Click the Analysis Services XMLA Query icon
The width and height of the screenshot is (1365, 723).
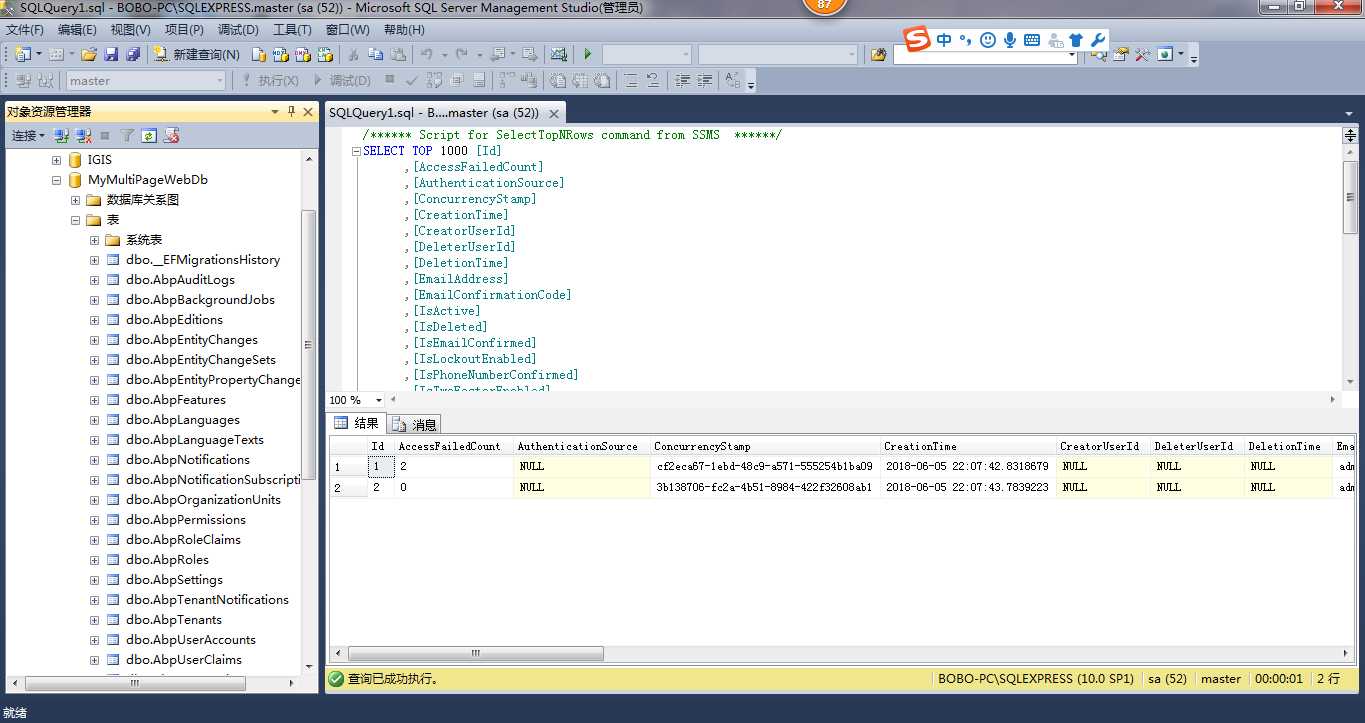pos(325,54)
